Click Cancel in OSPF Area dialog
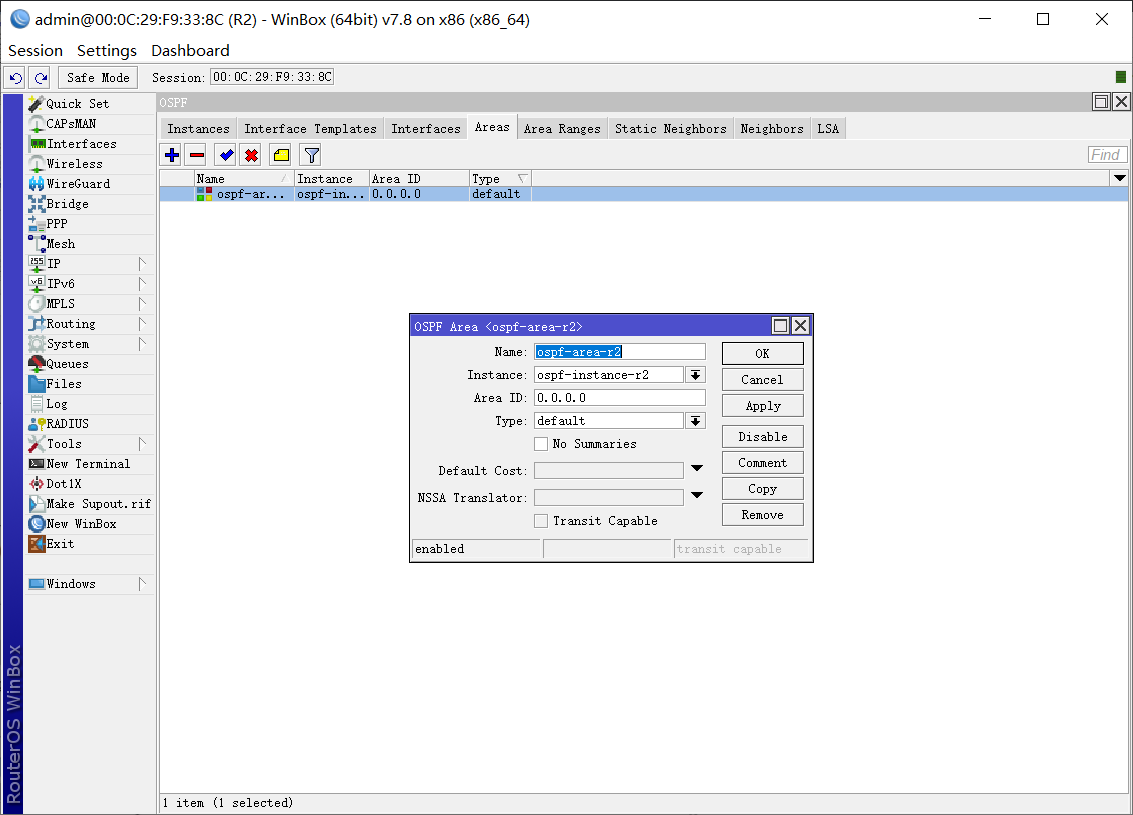Screen dimensions: 1133x815 click(x=762, y=379)
